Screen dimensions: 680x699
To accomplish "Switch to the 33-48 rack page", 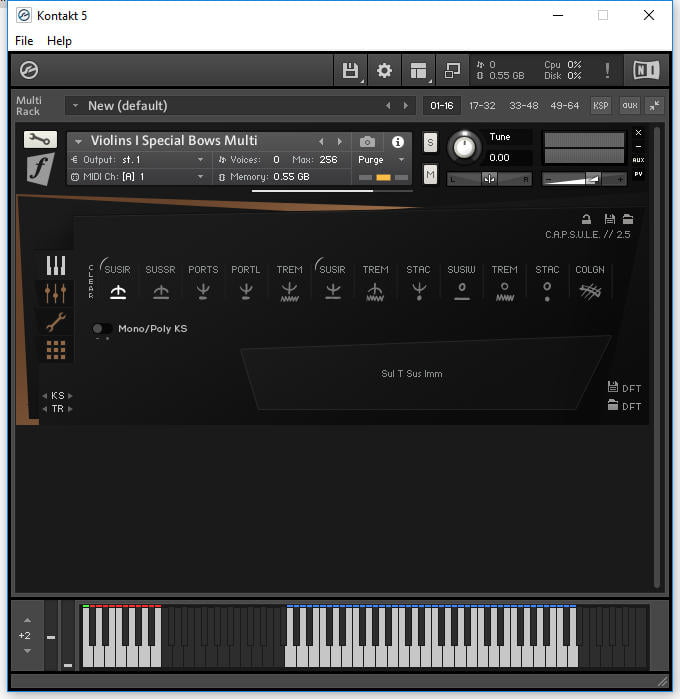I will pos(523,106).
